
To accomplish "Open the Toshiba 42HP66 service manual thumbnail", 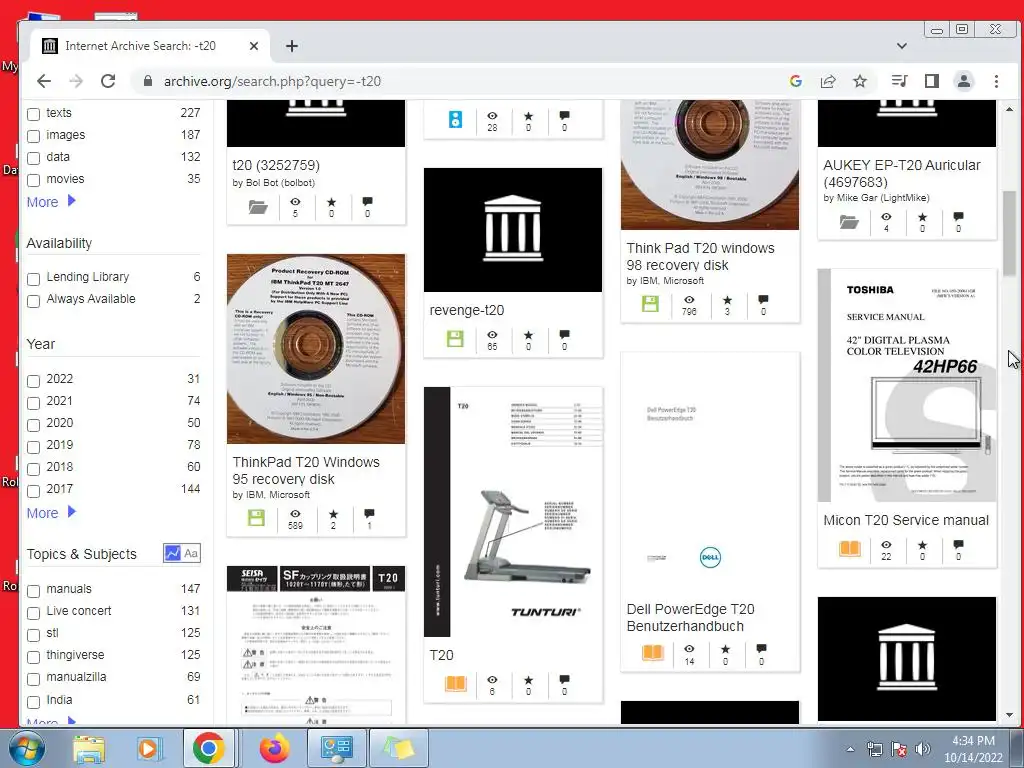I will pyautogui.click(x=906, y=385).
